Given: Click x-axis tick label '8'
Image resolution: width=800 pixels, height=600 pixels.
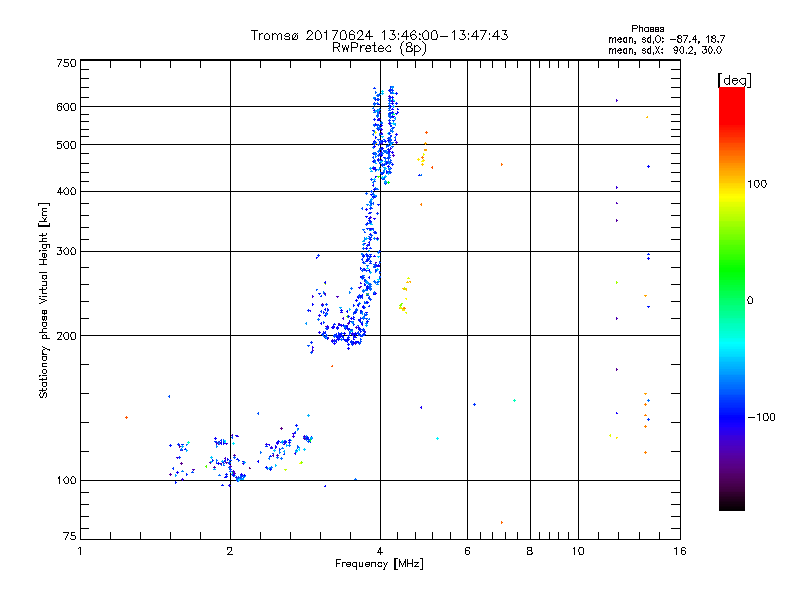Looking at the screenshot, I should tap(530, 551).
